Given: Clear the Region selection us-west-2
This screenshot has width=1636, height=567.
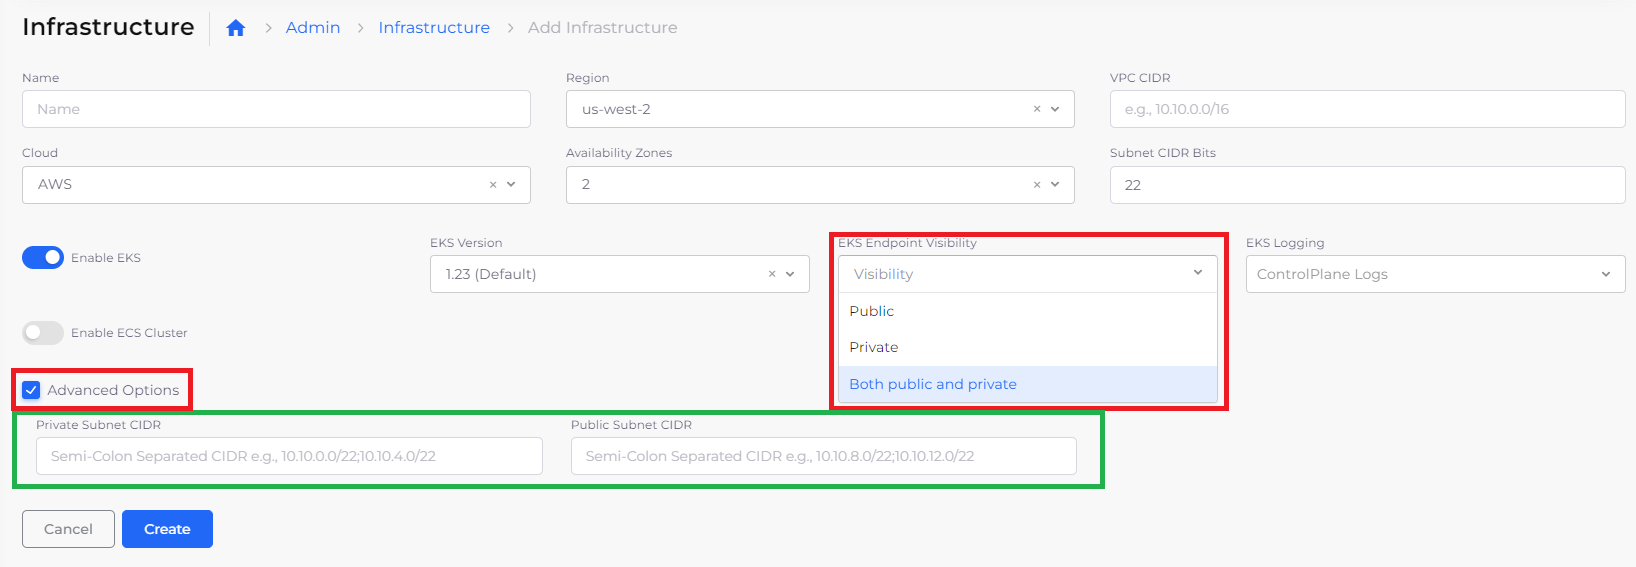Looking at the screenshot, I should 1037,109.
